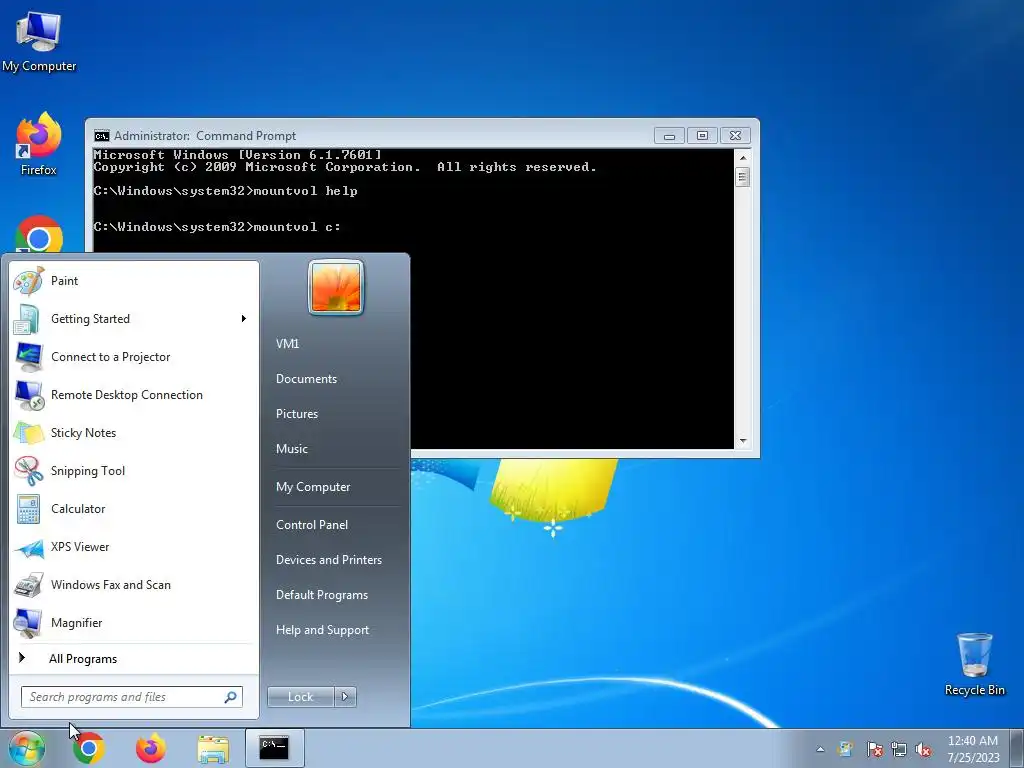This screenshot has width=1024, height=768.
Task: Open Pictures from the Start menu
Action: coord(296,414)
